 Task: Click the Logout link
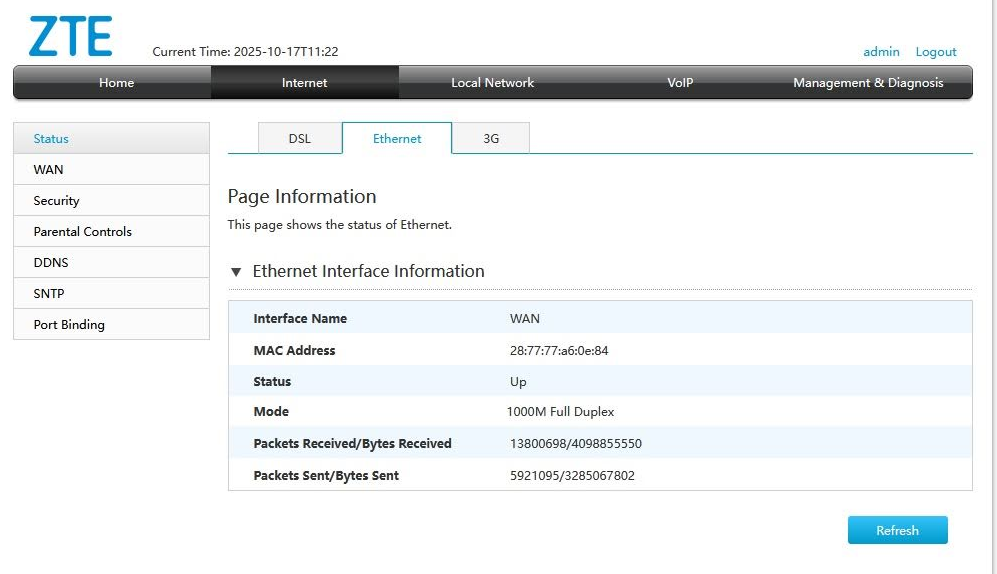935,52
